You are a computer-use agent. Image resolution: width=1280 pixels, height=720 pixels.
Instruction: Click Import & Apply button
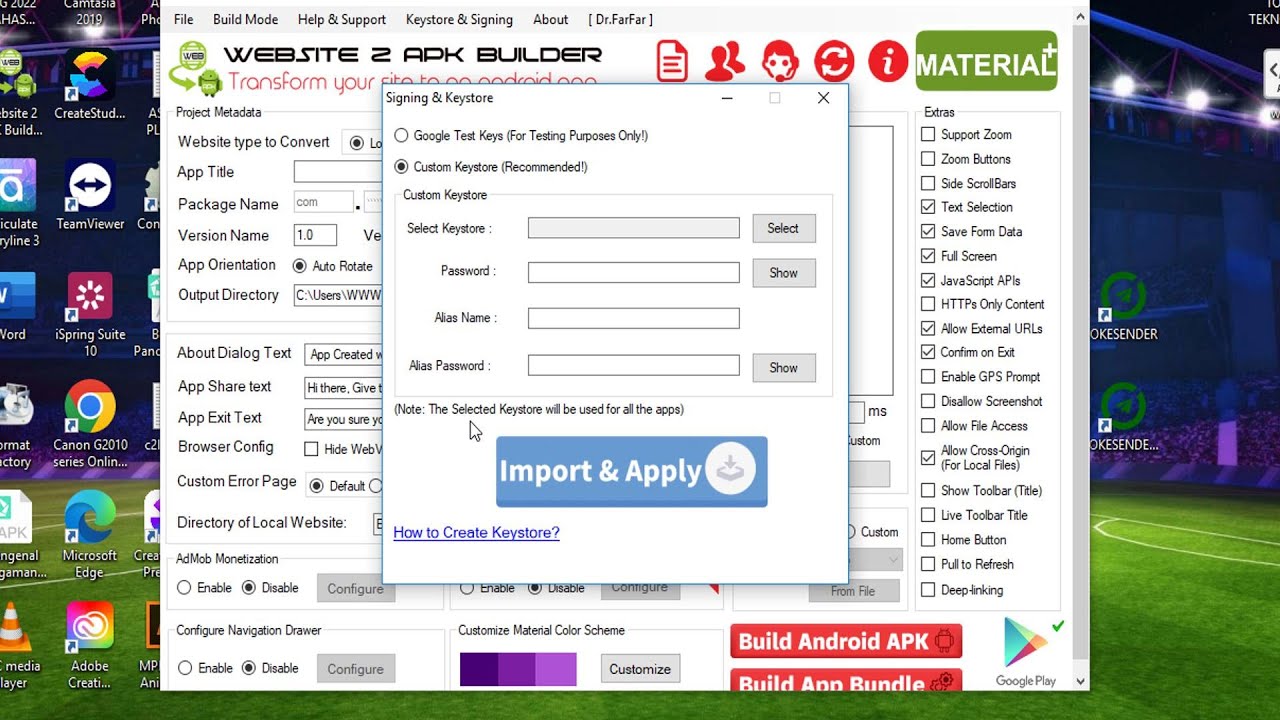click(632, 471)
